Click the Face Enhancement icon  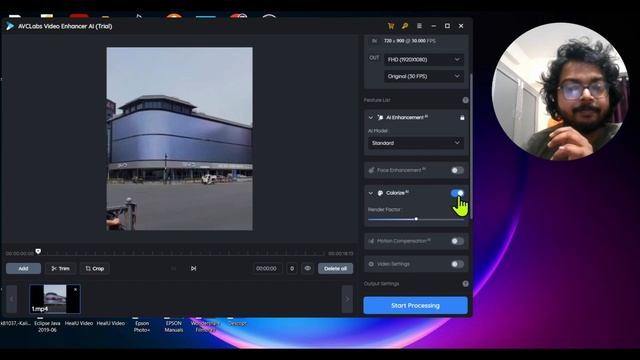(371, 170)
